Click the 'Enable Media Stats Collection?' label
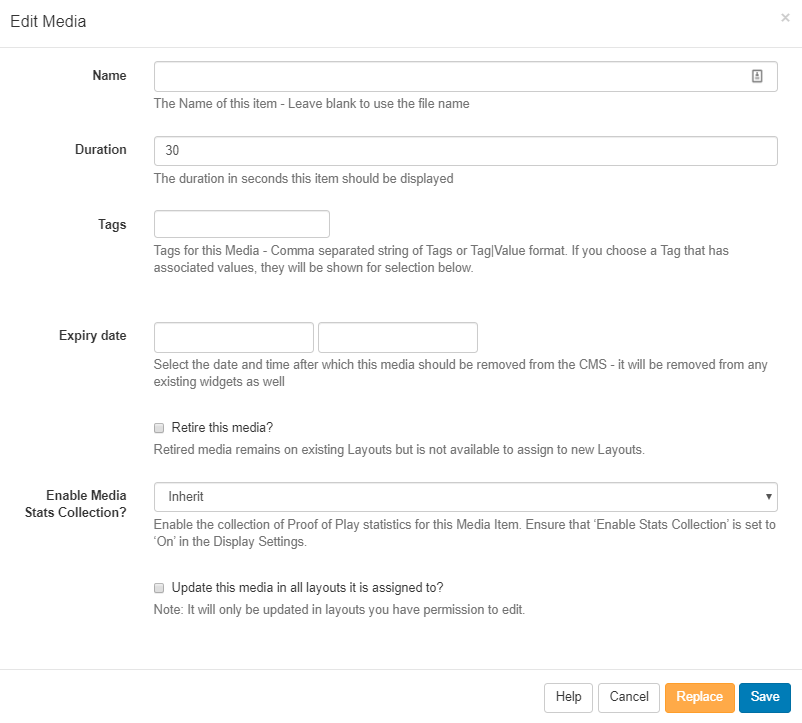 (x=86, y=505)
